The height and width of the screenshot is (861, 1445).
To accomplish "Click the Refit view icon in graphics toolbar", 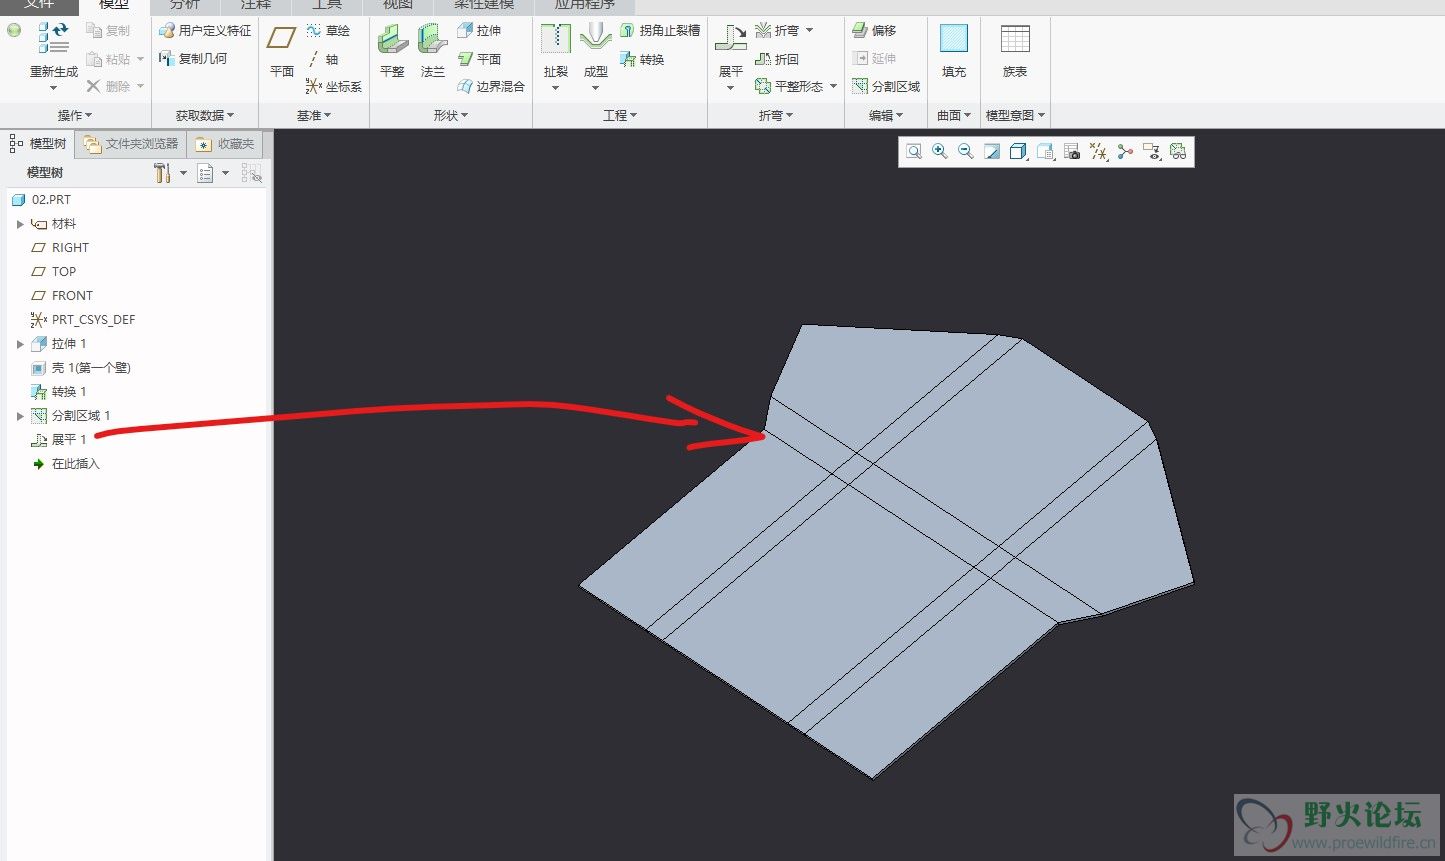I will coord(914,152).
